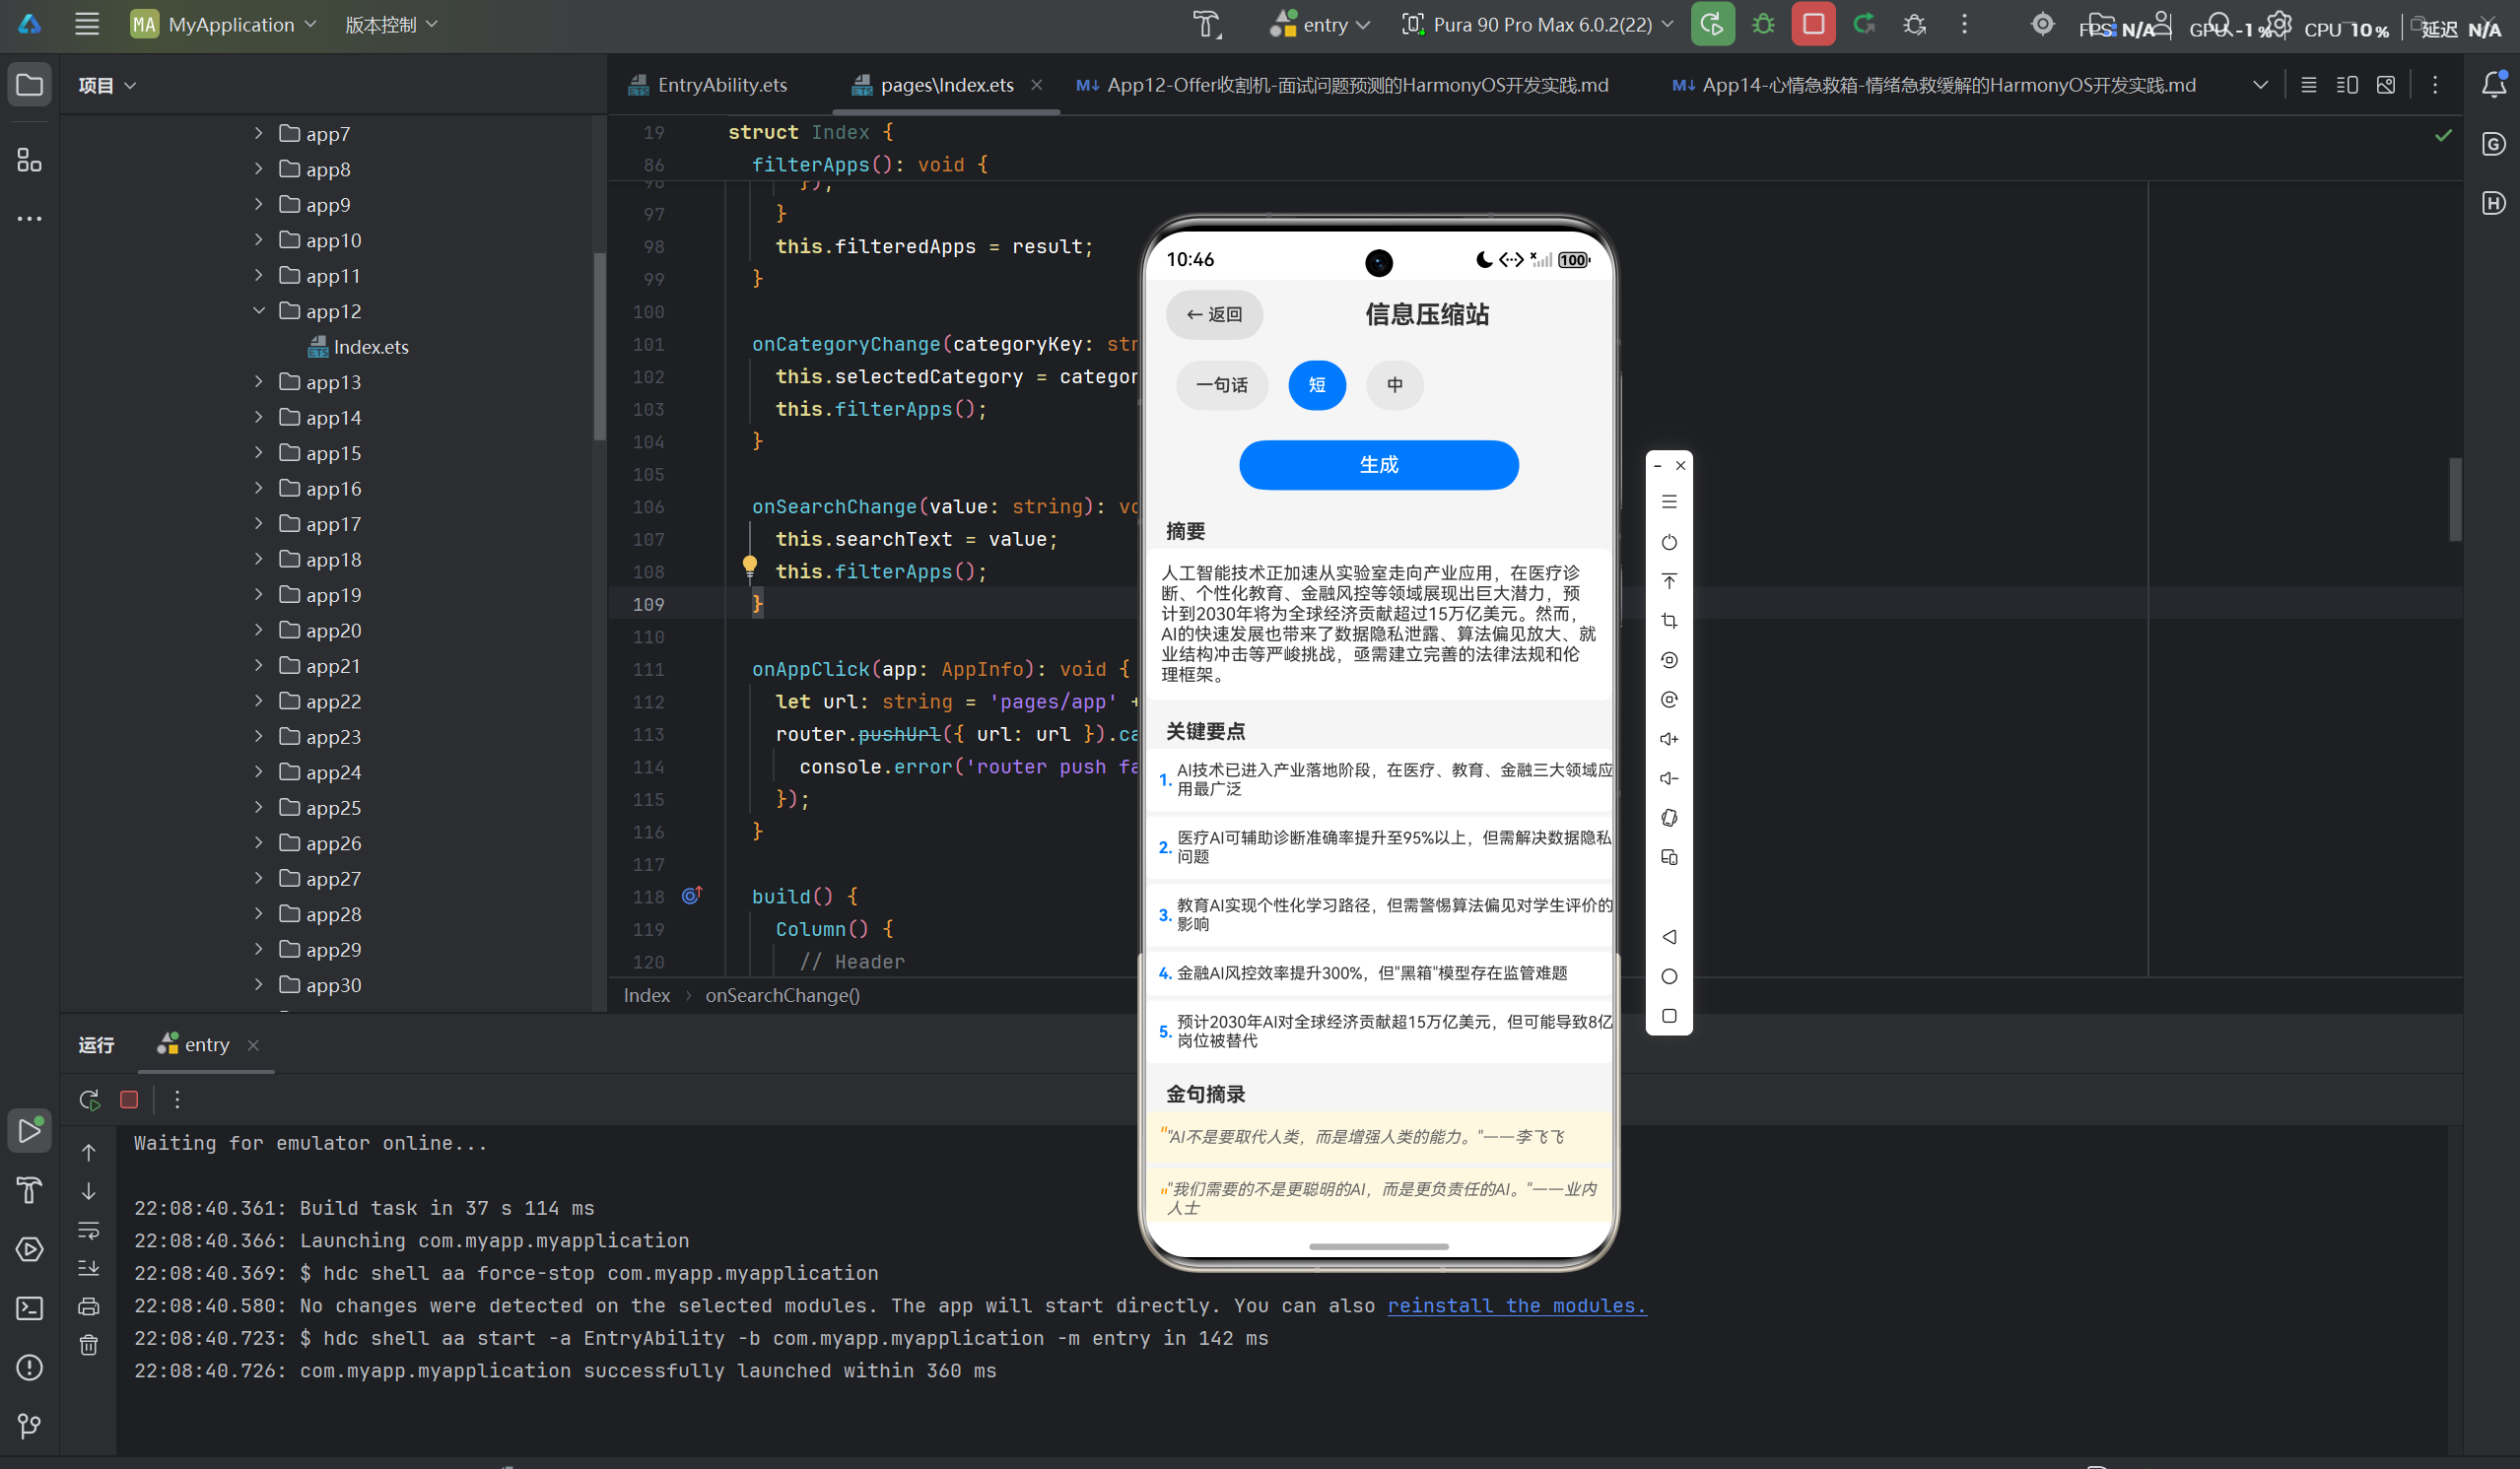Tap the 返回 back button in the app
This screenshot has width=2520, height=1469.
pyautogui.click(x=1214, y=315)
